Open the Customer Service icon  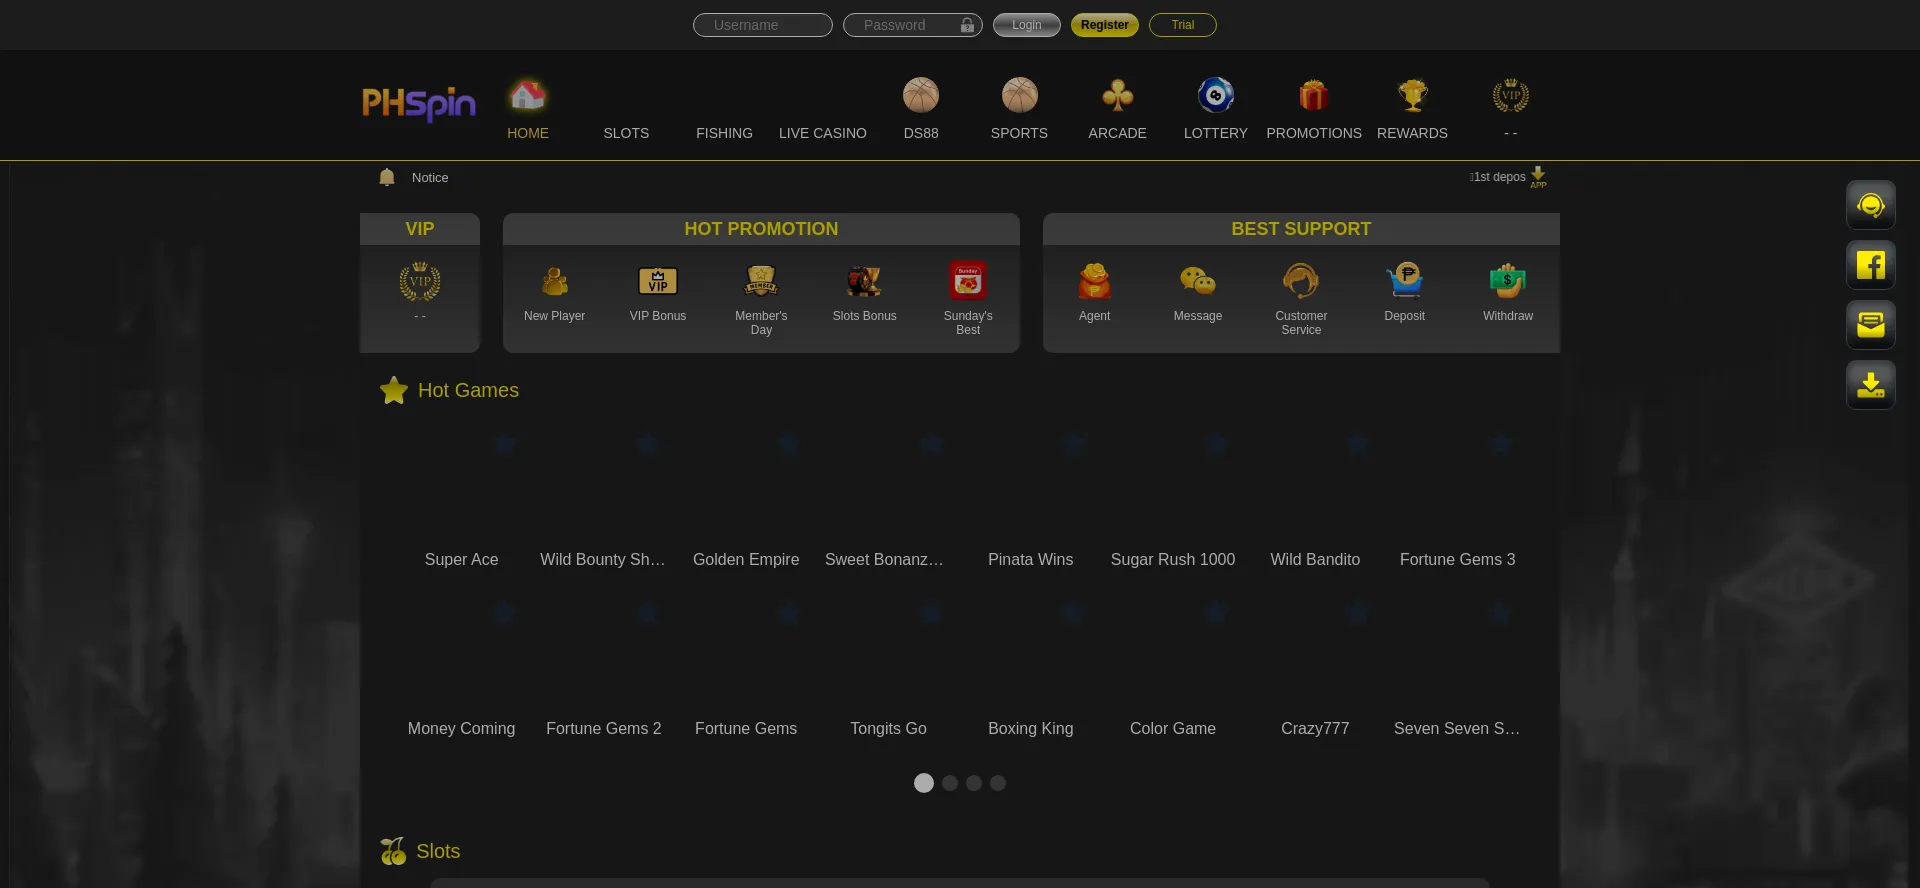(x=1301, y=282)
